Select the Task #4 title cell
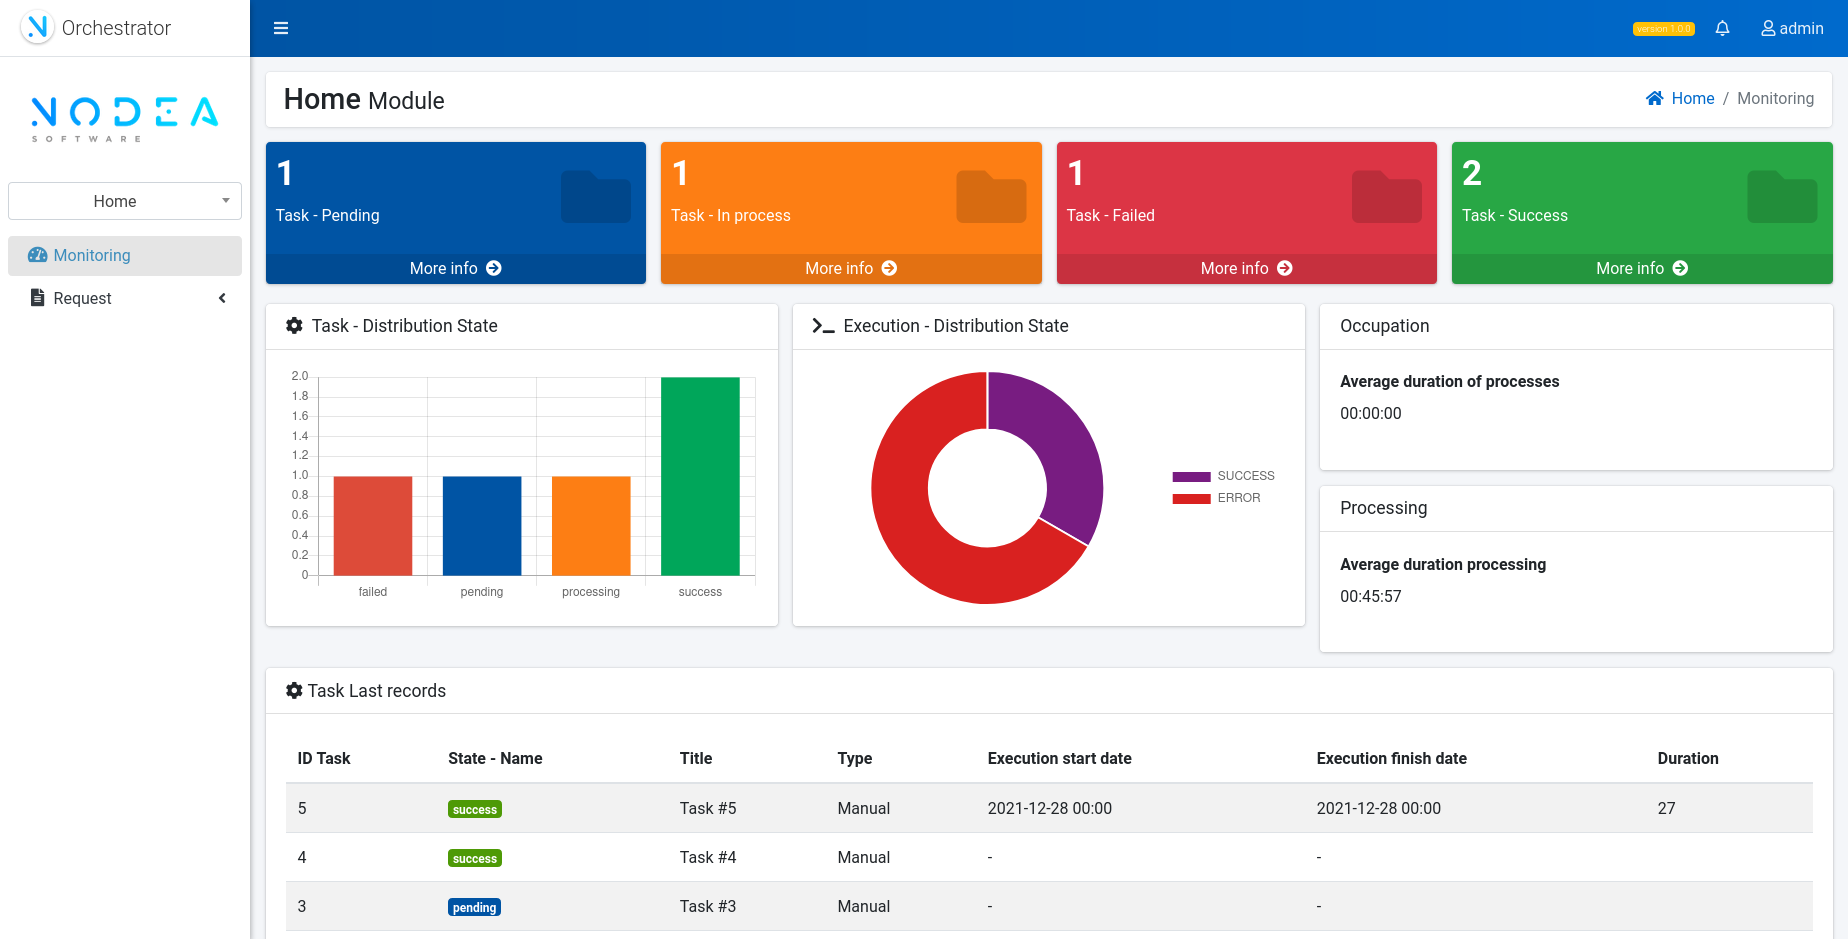The image size is (1848, 939). (x=708, y=857)
